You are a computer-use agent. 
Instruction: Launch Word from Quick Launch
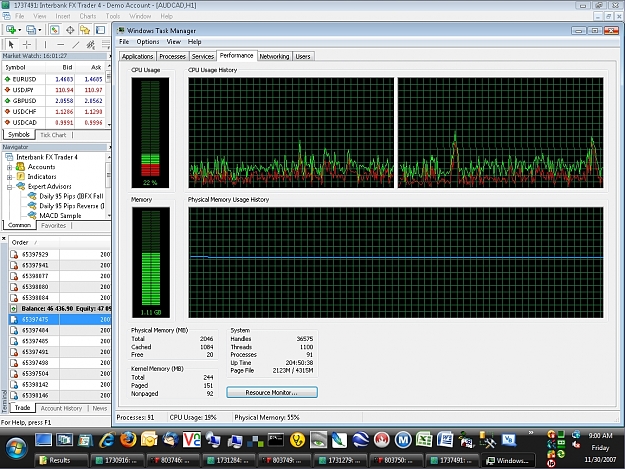coord(445,440)
